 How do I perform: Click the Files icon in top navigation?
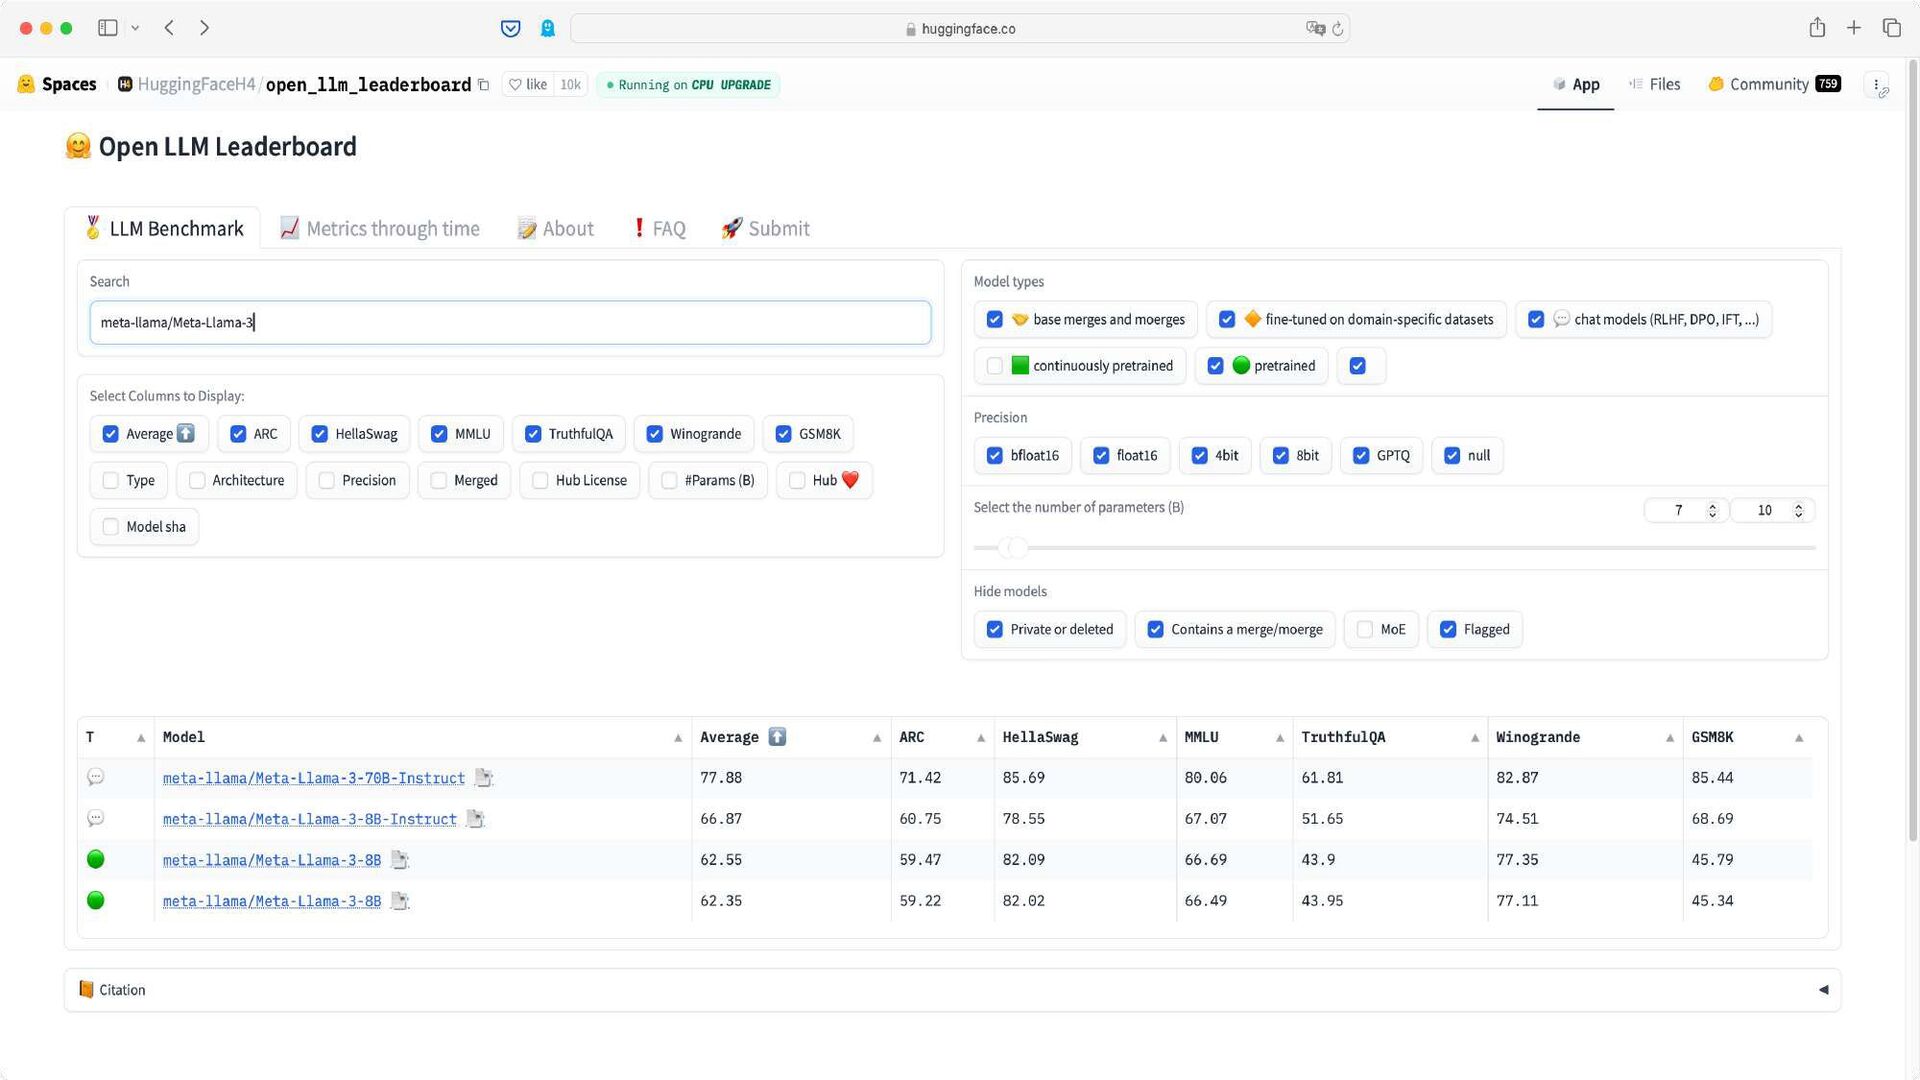pos(1635,84)
